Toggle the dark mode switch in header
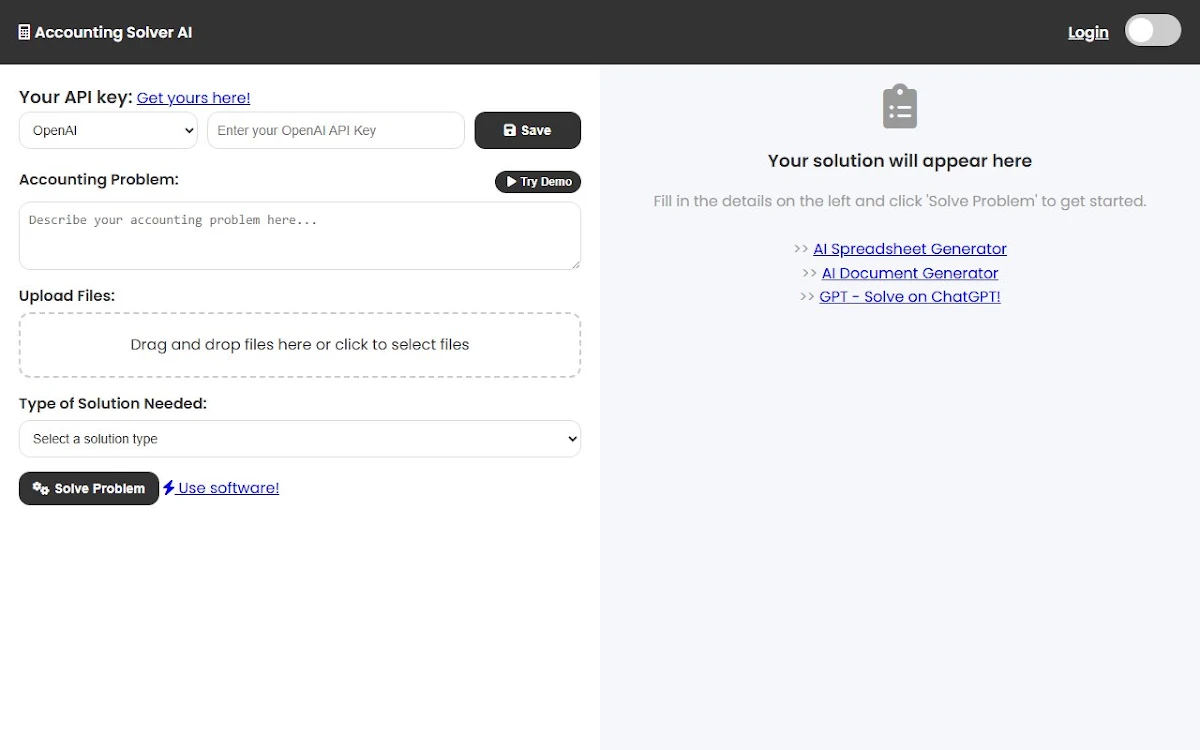The height and width of the screenshot is (750, 1200). [x=1153, y=31]
